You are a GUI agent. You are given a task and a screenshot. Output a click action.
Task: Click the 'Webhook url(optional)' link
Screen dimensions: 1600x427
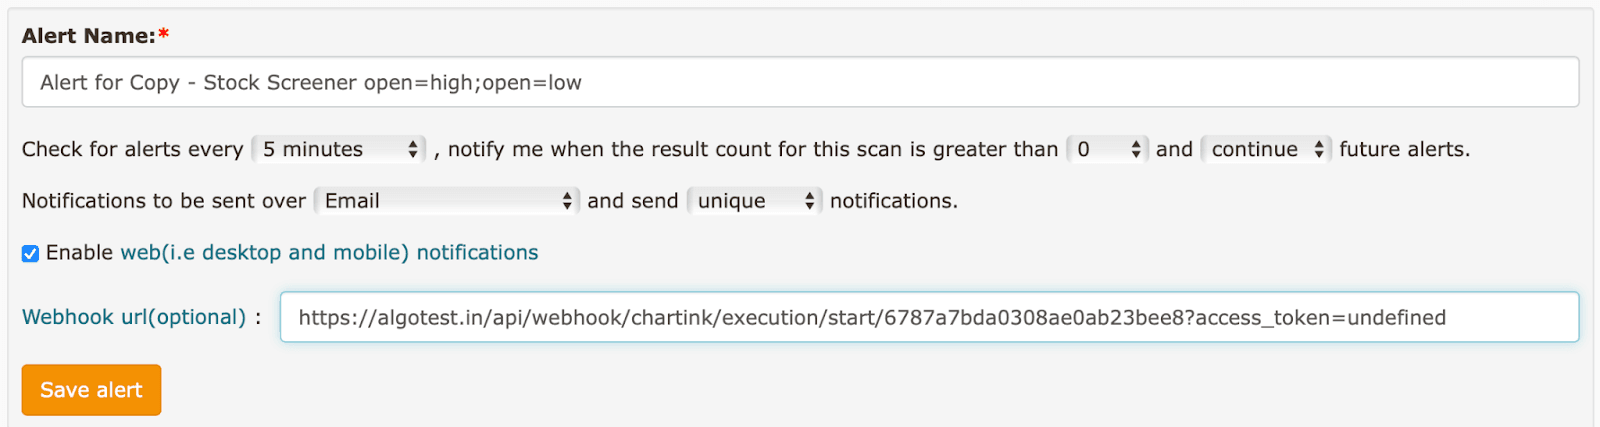(x=134, y=317)
